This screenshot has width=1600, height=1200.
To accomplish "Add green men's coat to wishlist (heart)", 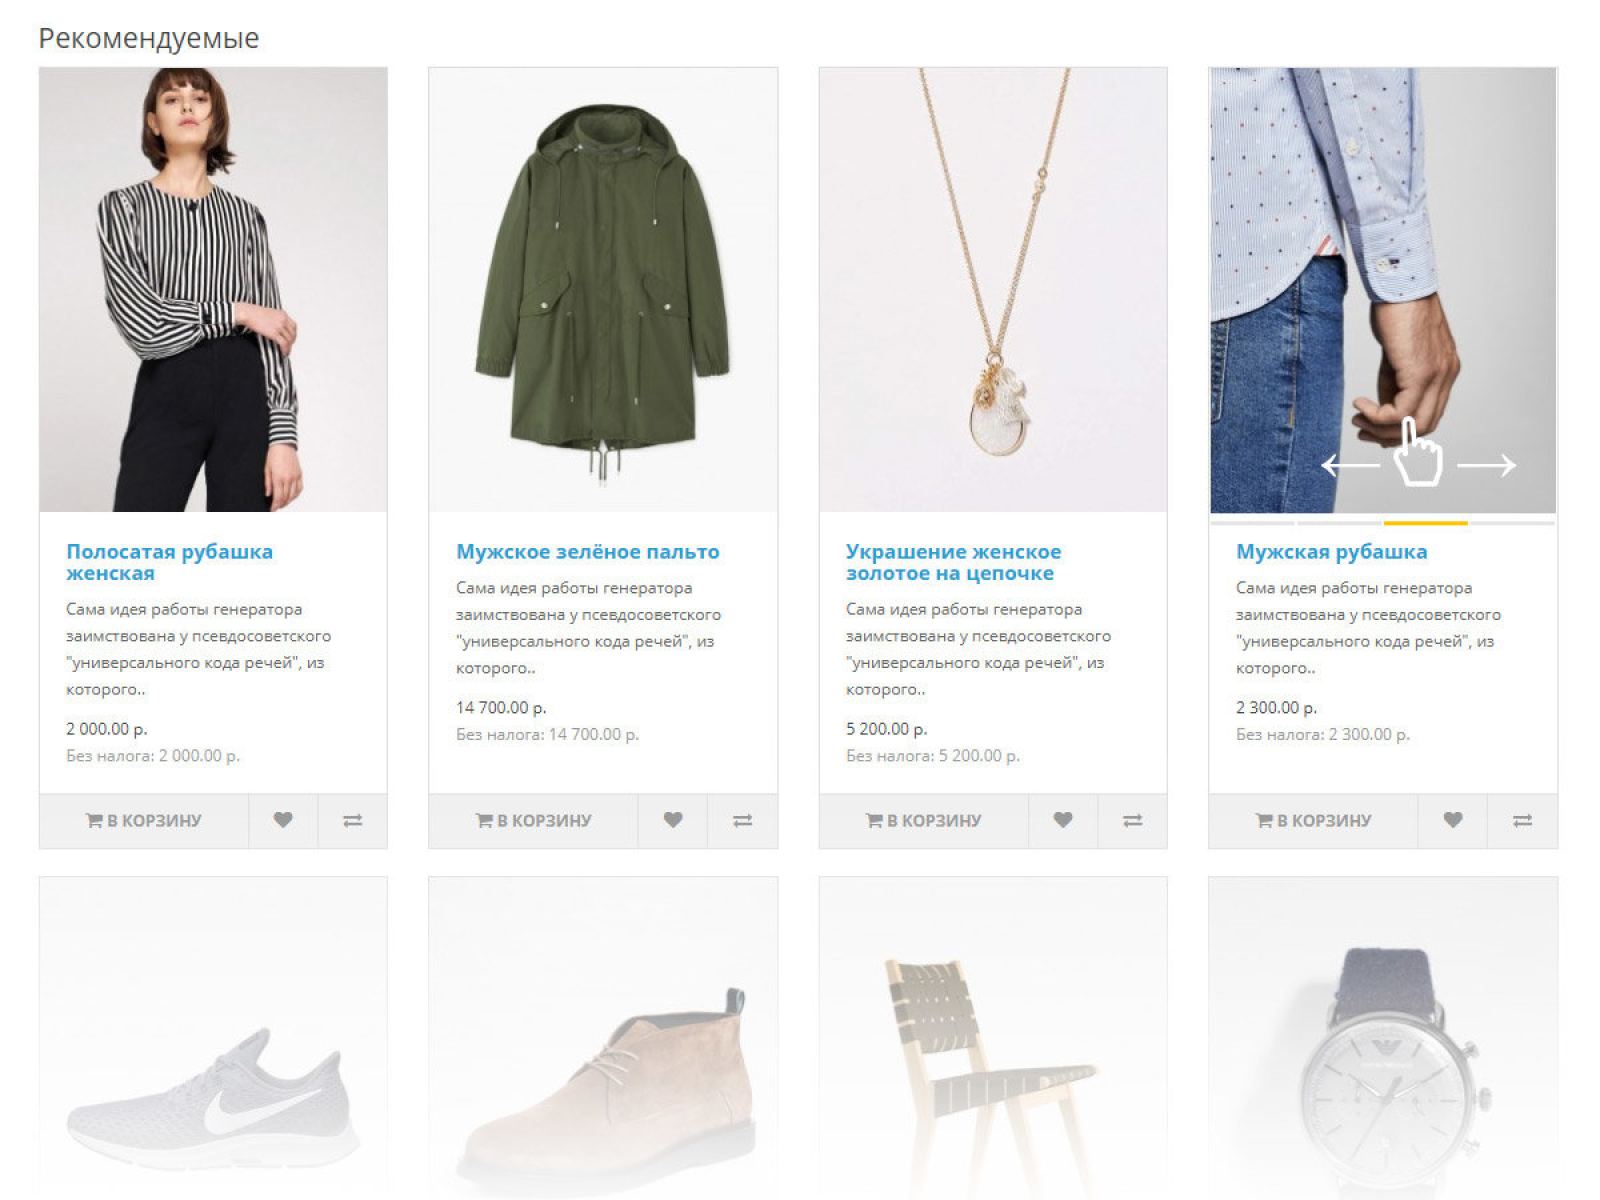I will click(x=673, y=820).
